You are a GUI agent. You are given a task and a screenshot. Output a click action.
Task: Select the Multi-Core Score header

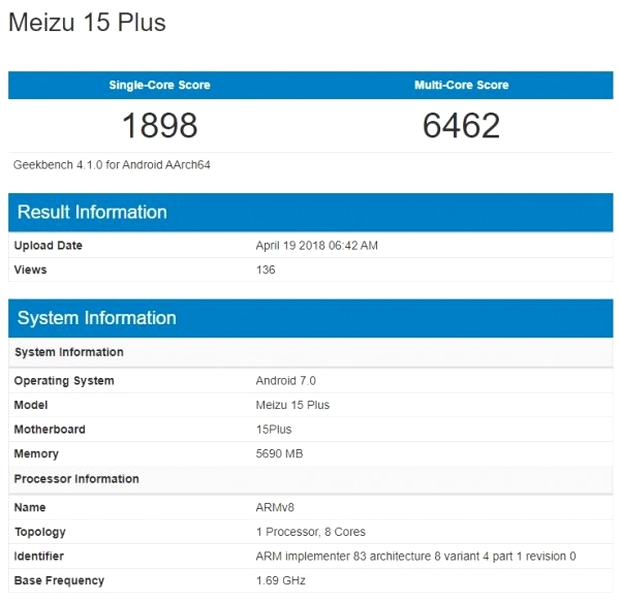[x=461, y=85]
